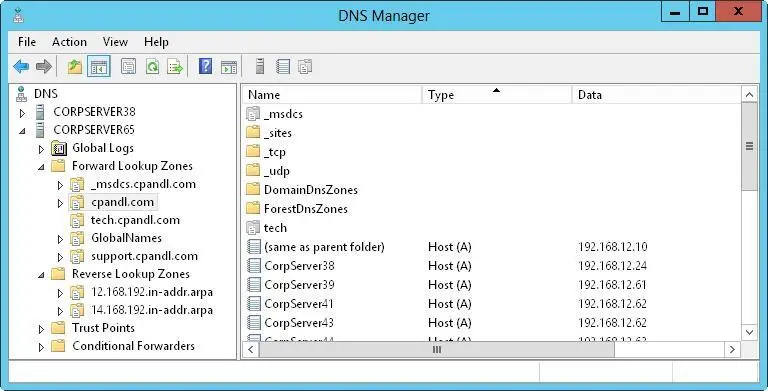Select the support.cpandl.com tree item
The height and width of the screenshot is (391, 768).
coord(144,256)
